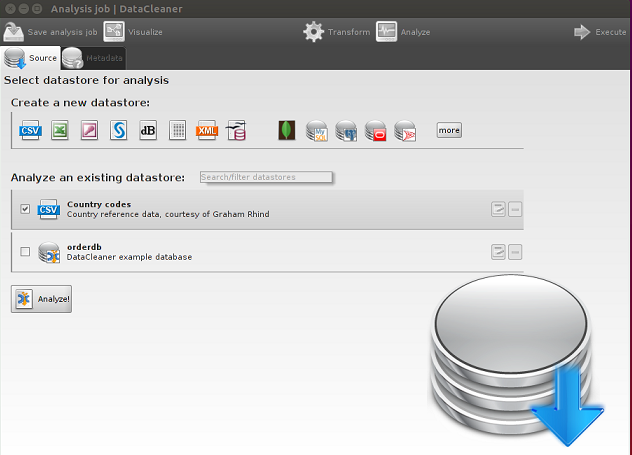Click the Analyze! button

click(x=42, y=299)
